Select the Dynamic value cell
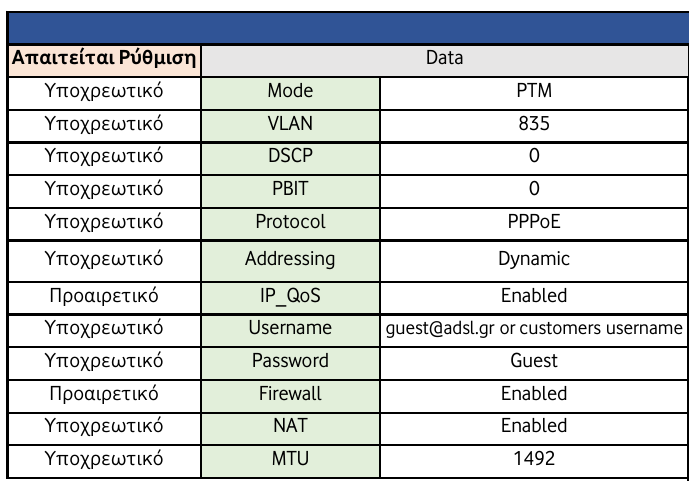The width and height of the screenshot is (689, 481). (x=534, y=259)
